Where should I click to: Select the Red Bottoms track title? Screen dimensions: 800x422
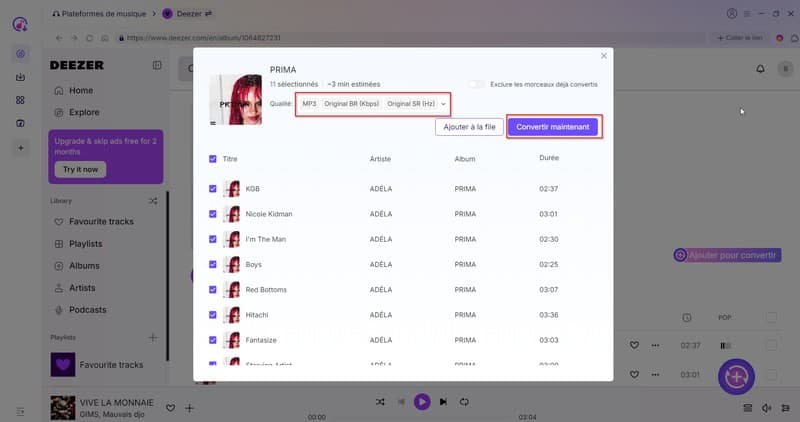pos(266,289)
